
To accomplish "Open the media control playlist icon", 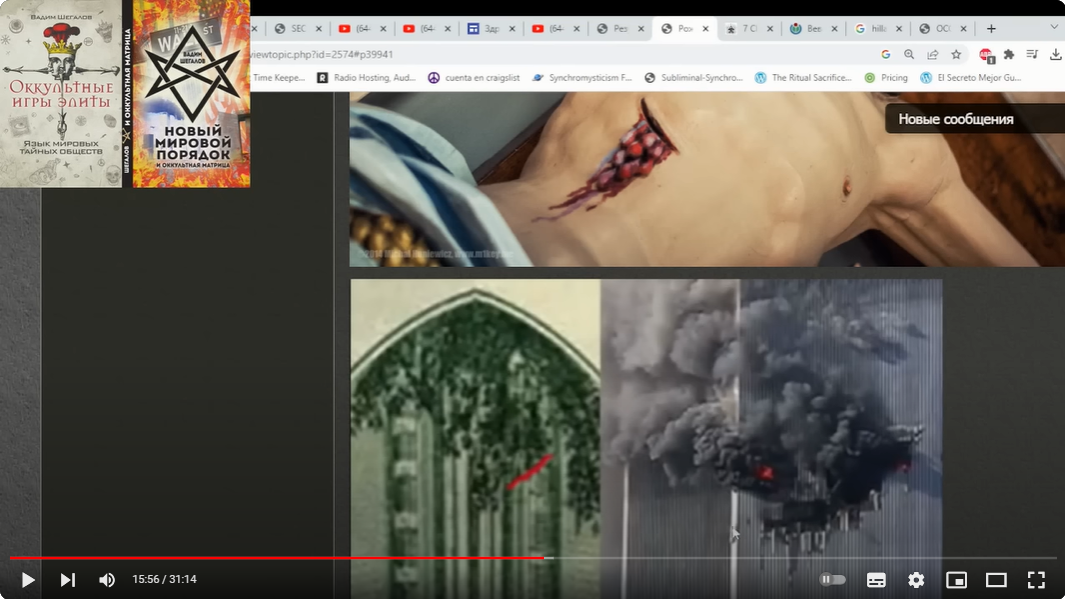I will tap(1032, 54).
